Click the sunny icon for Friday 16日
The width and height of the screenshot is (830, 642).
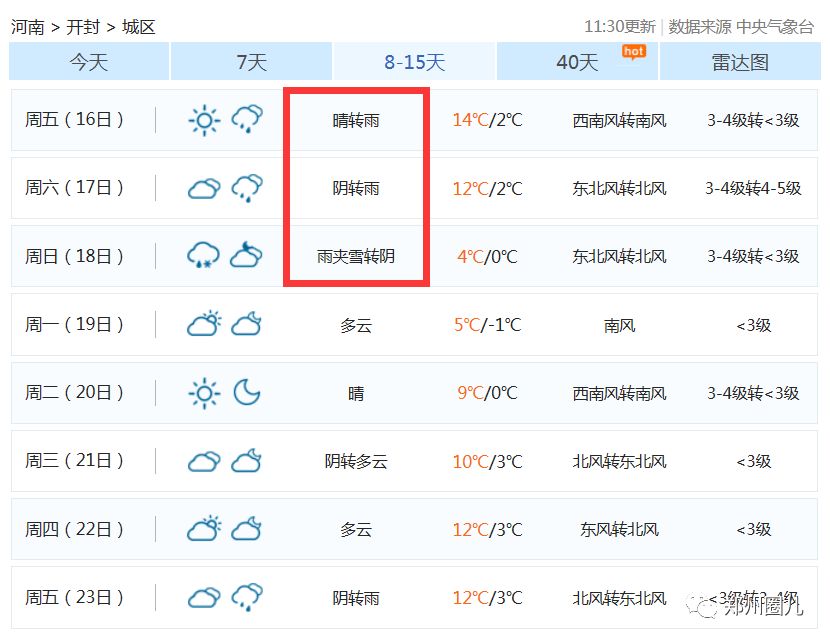(204, 121)
